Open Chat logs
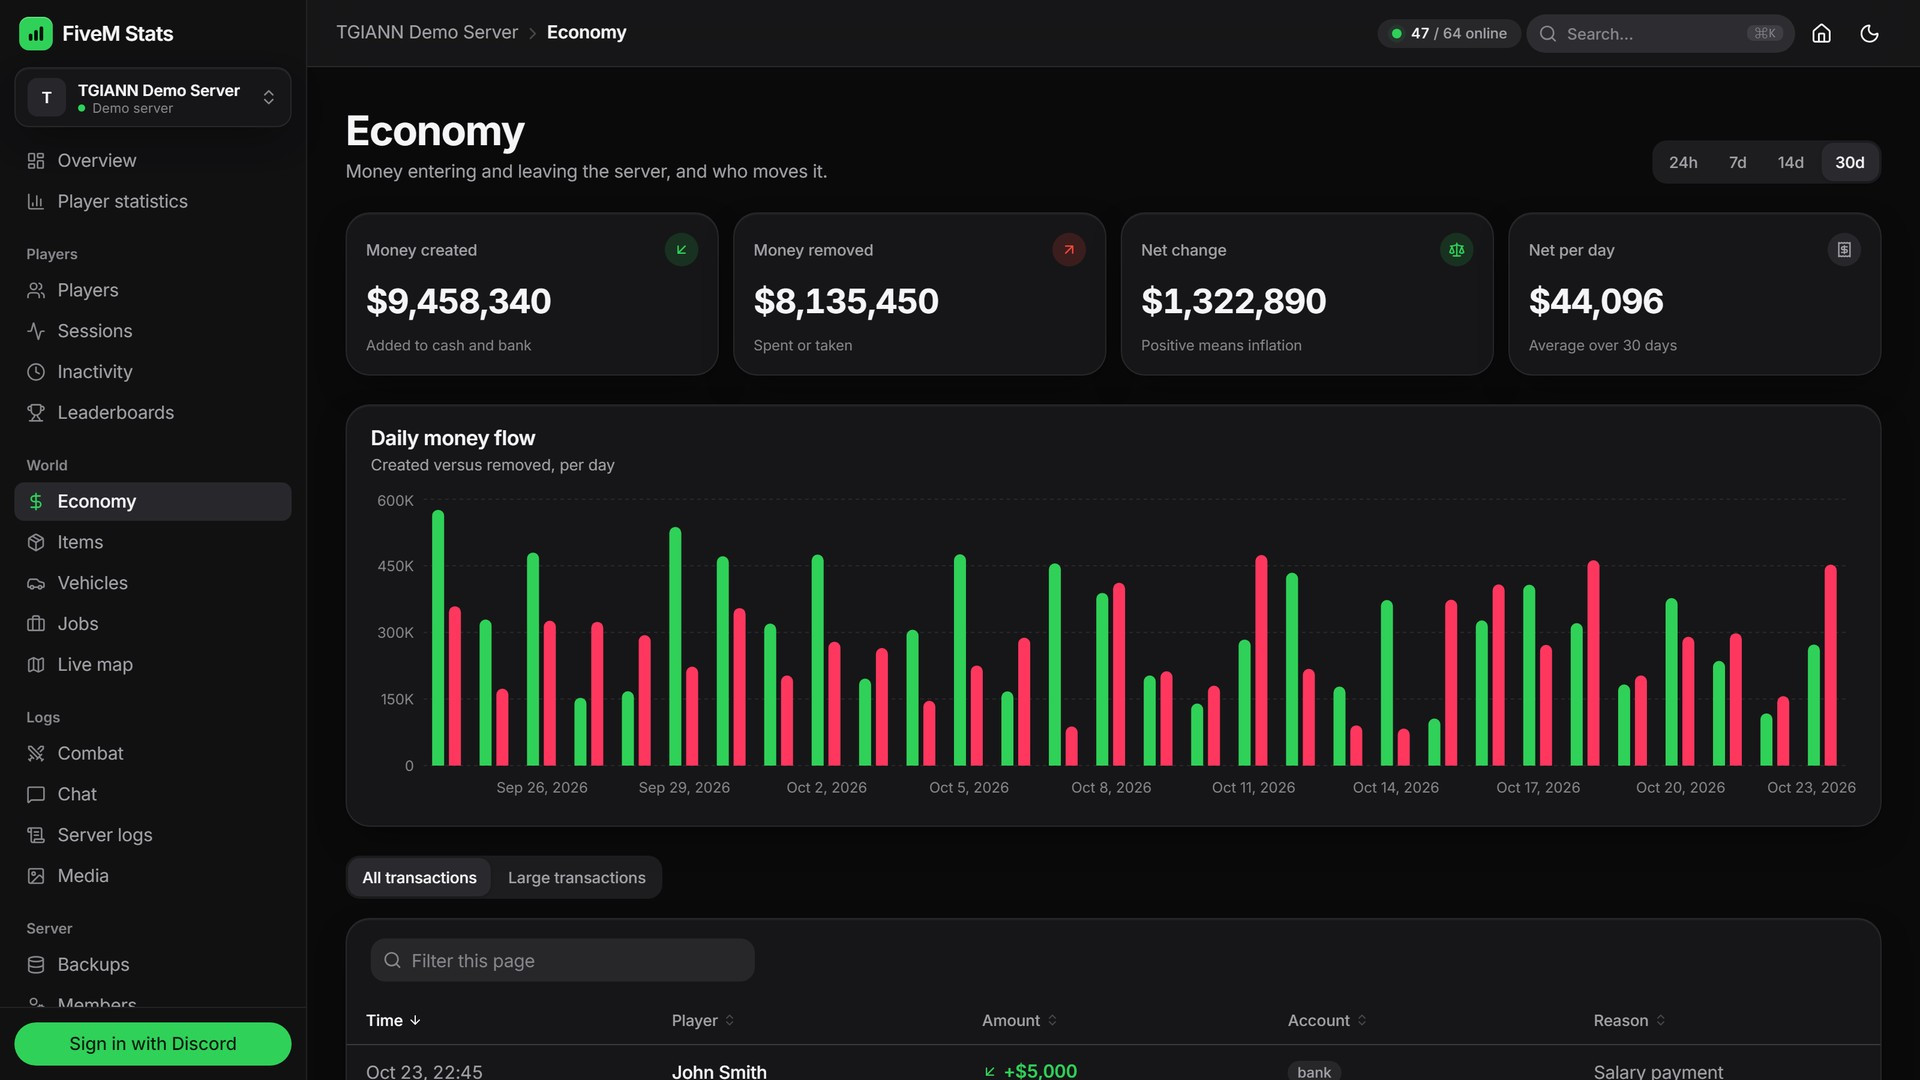 (x=153, y=794)
